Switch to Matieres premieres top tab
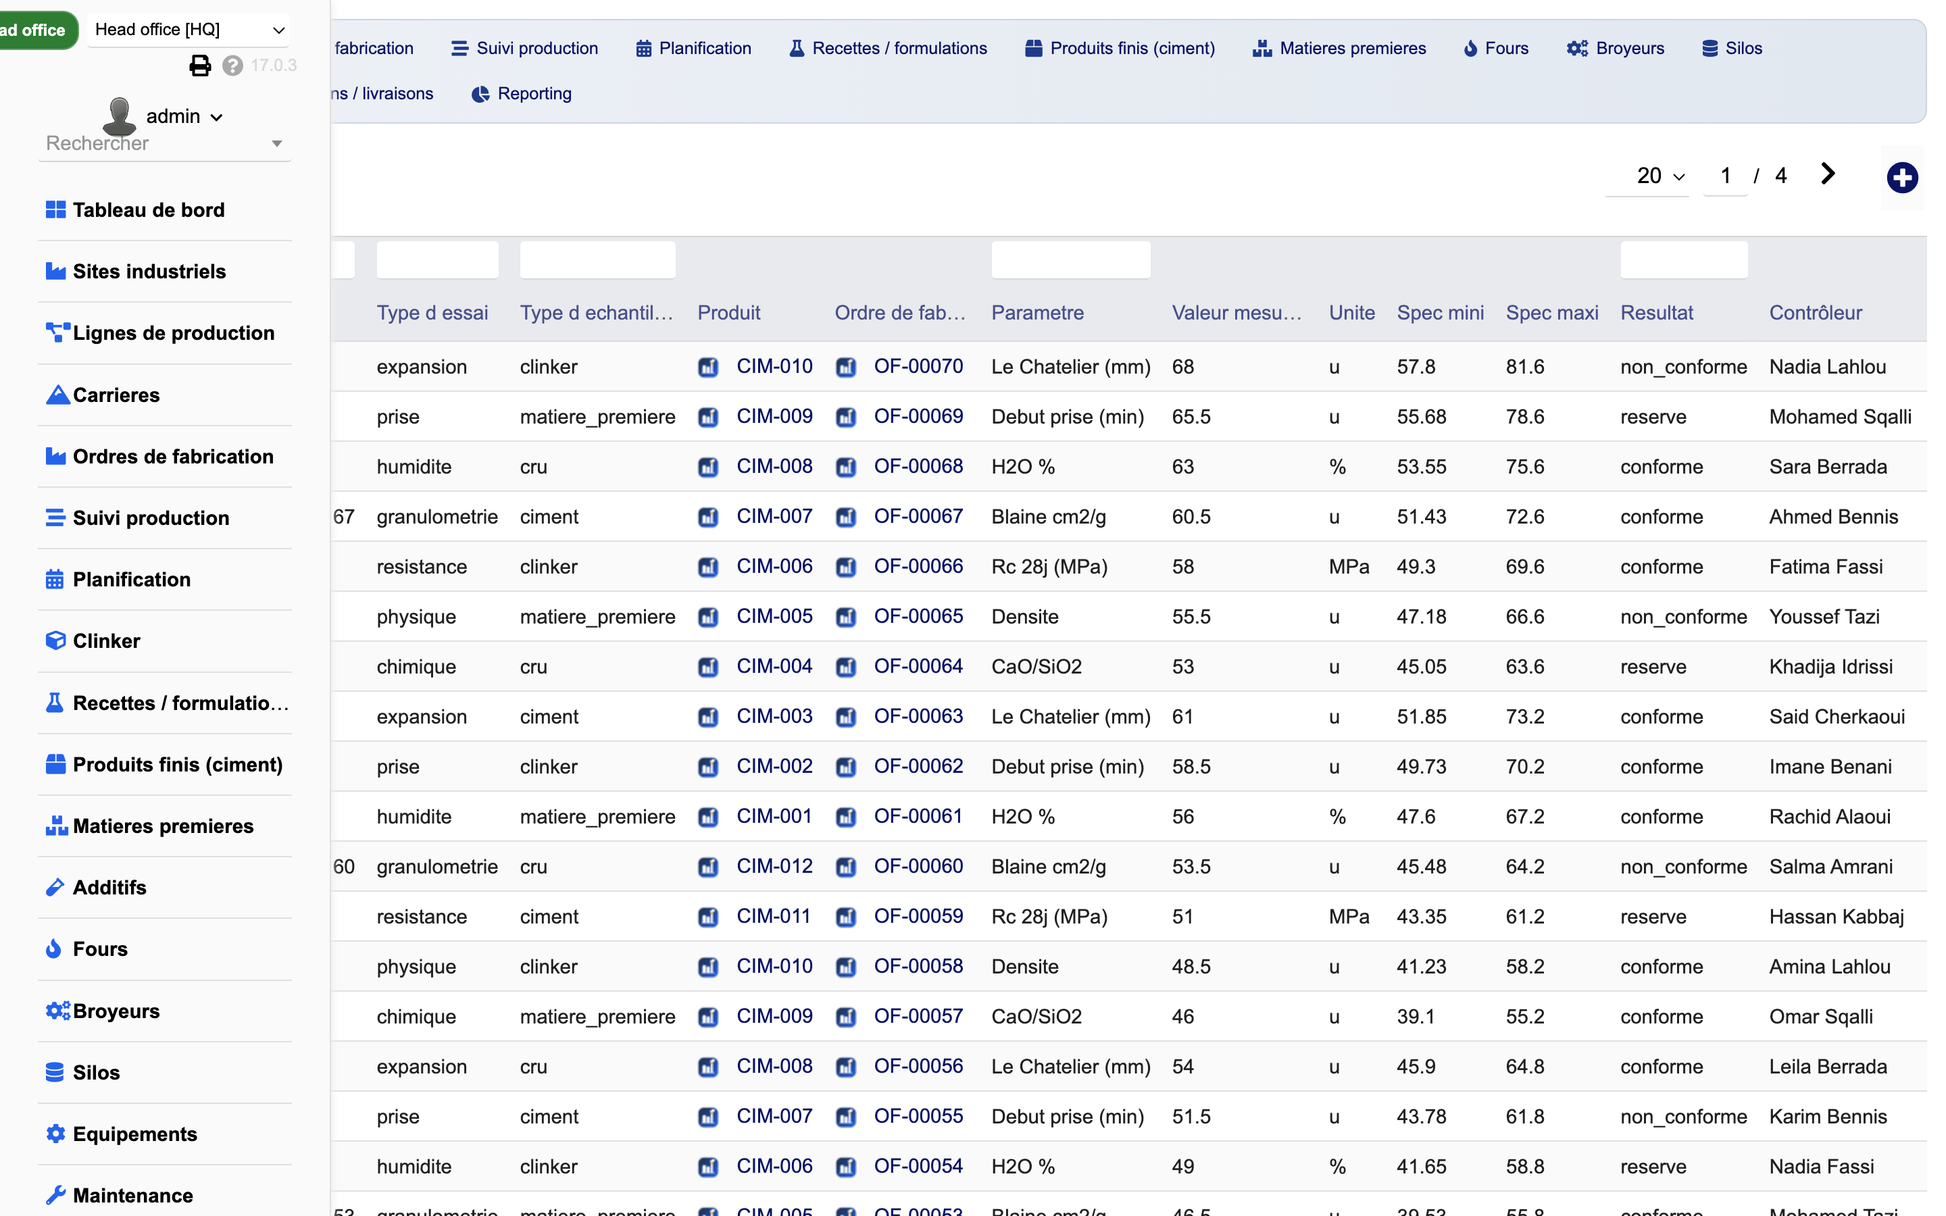 pos(1340,48)
